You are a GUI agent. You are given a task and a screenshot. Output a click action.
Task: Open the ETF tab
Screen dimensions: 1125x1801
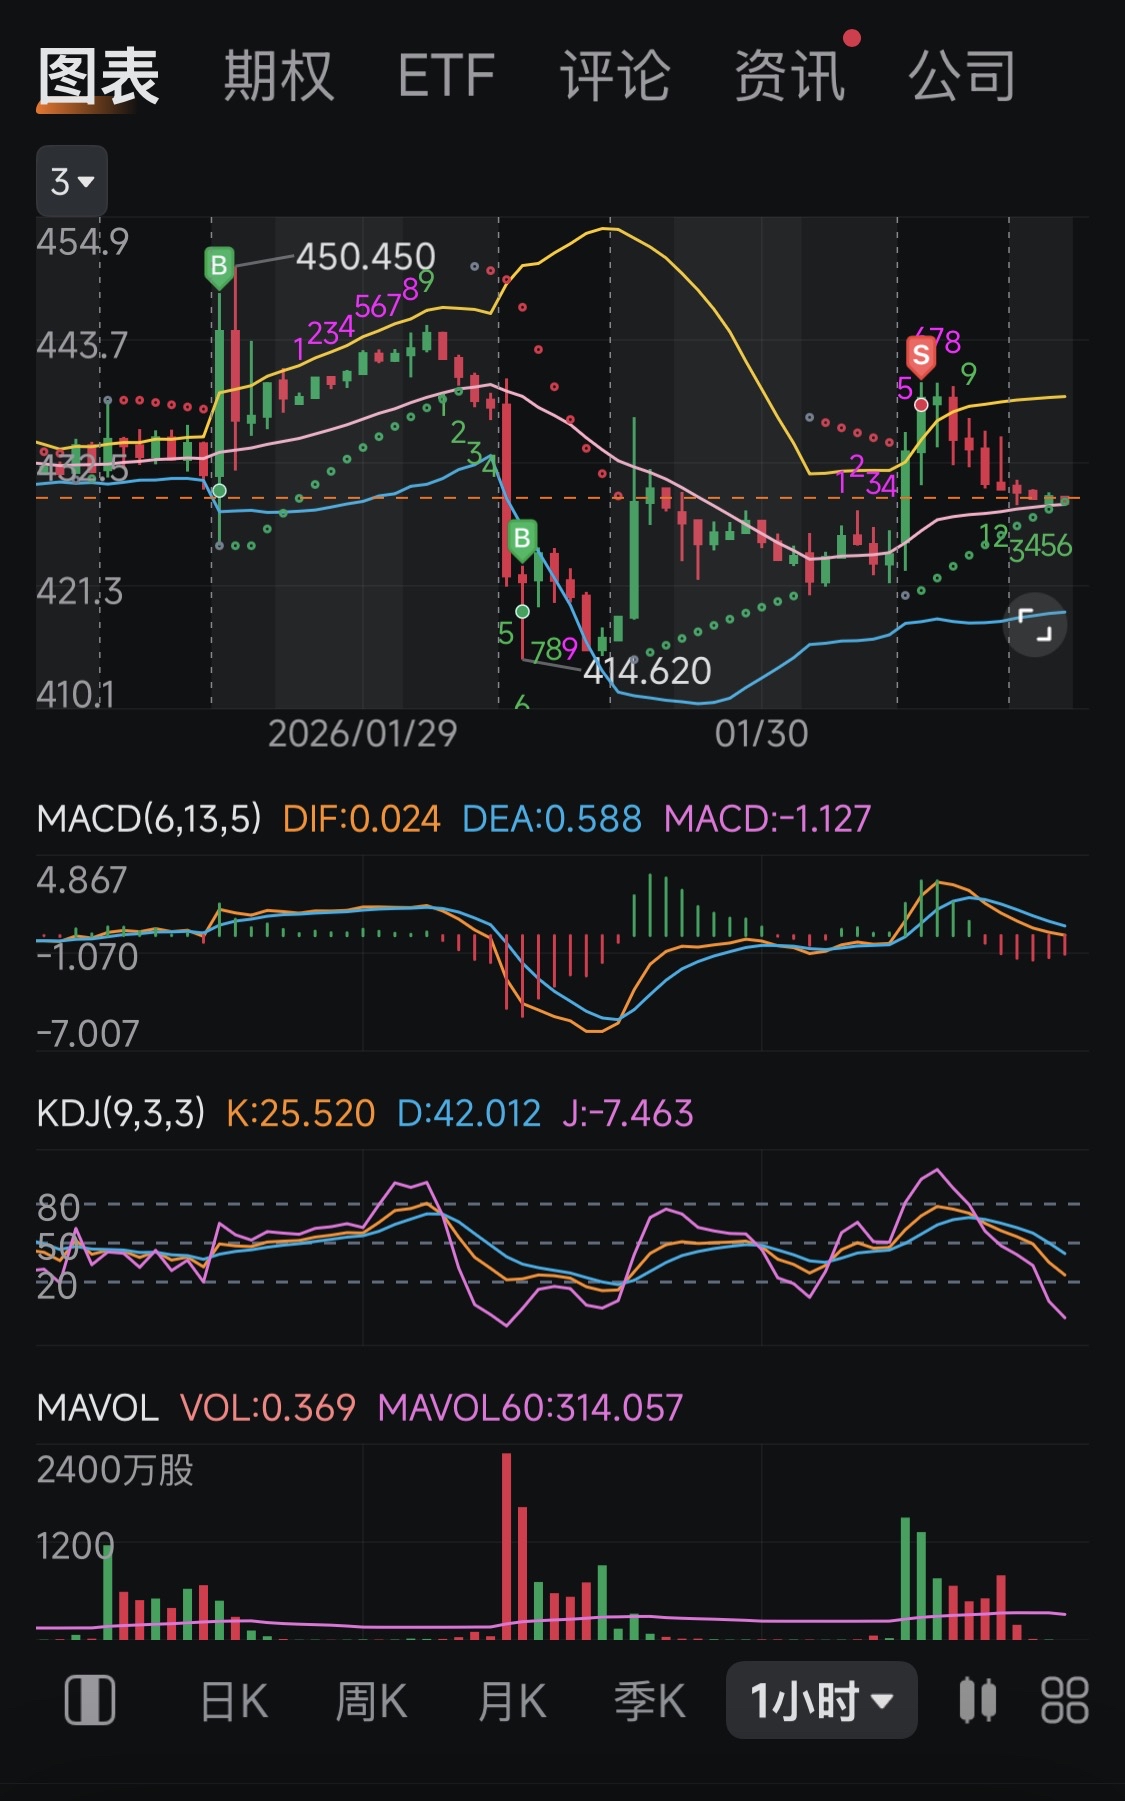coord(446,76)
